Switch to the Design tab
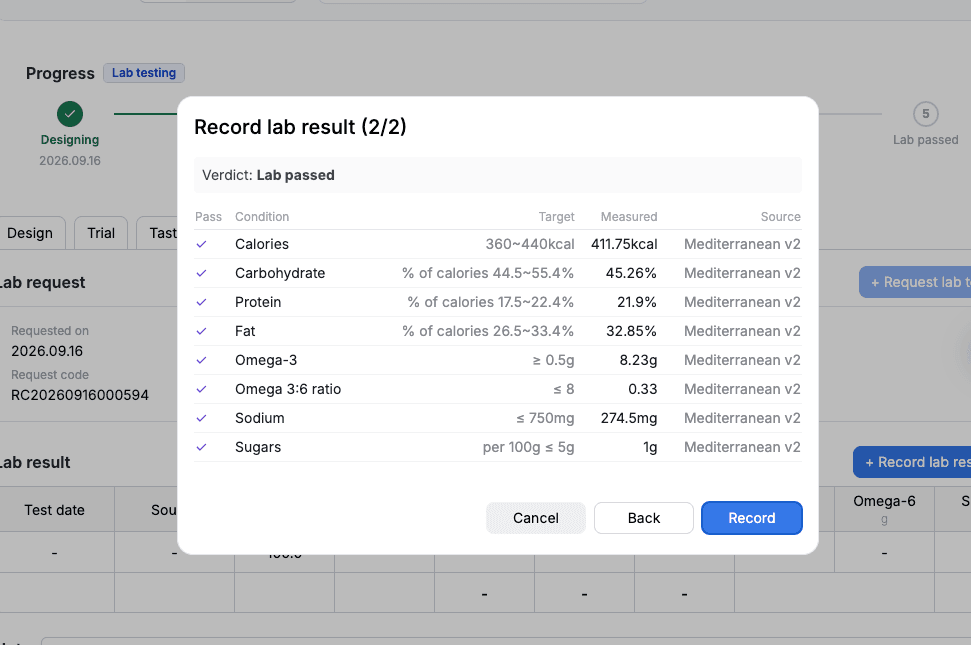 point(30,233)
